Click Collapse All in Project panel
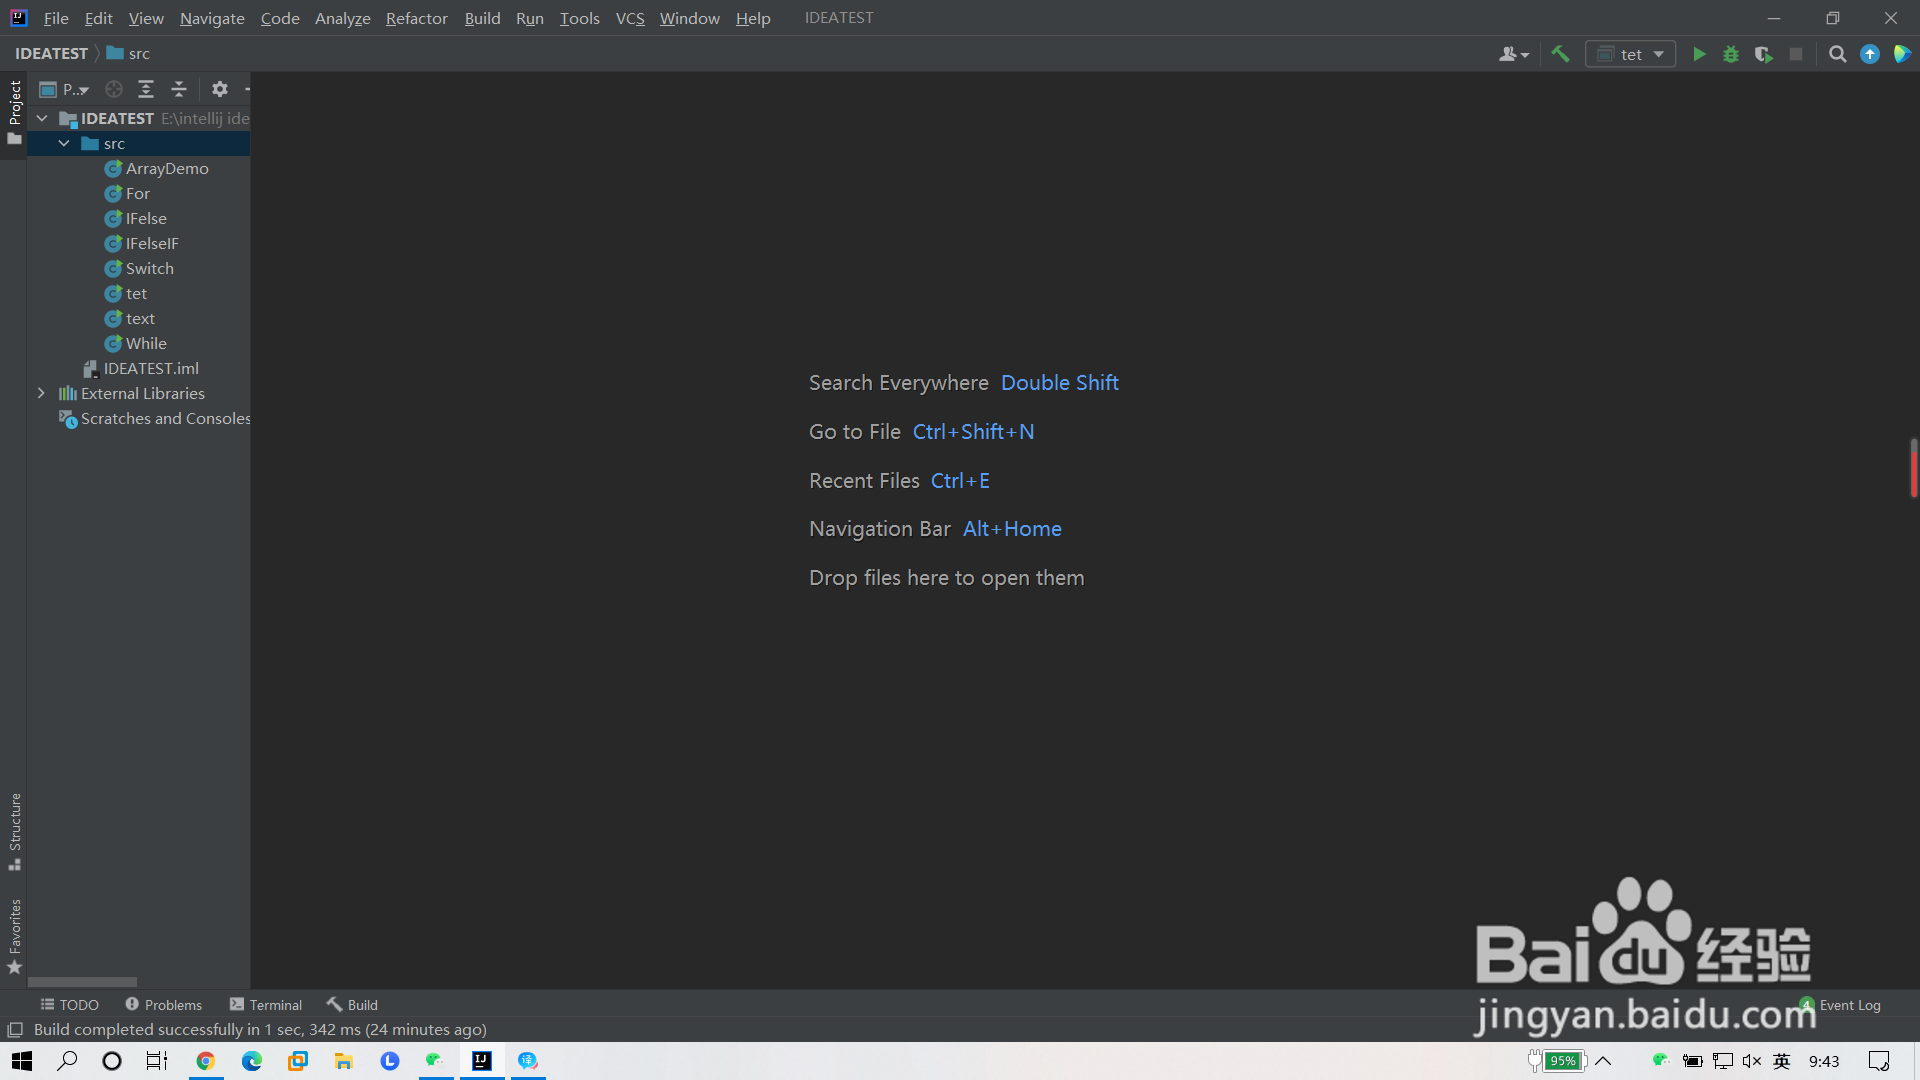 179,89
